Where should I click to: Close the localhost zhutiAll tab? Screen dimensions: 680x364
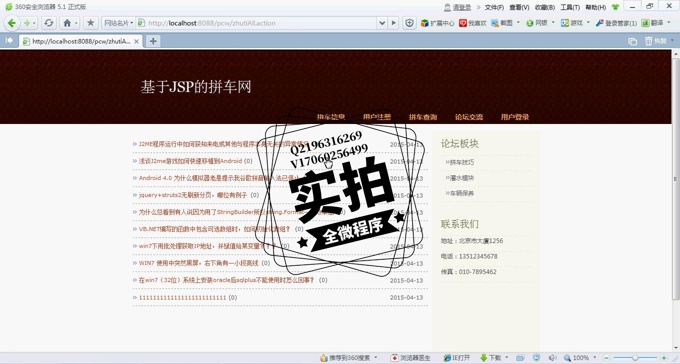136,41
